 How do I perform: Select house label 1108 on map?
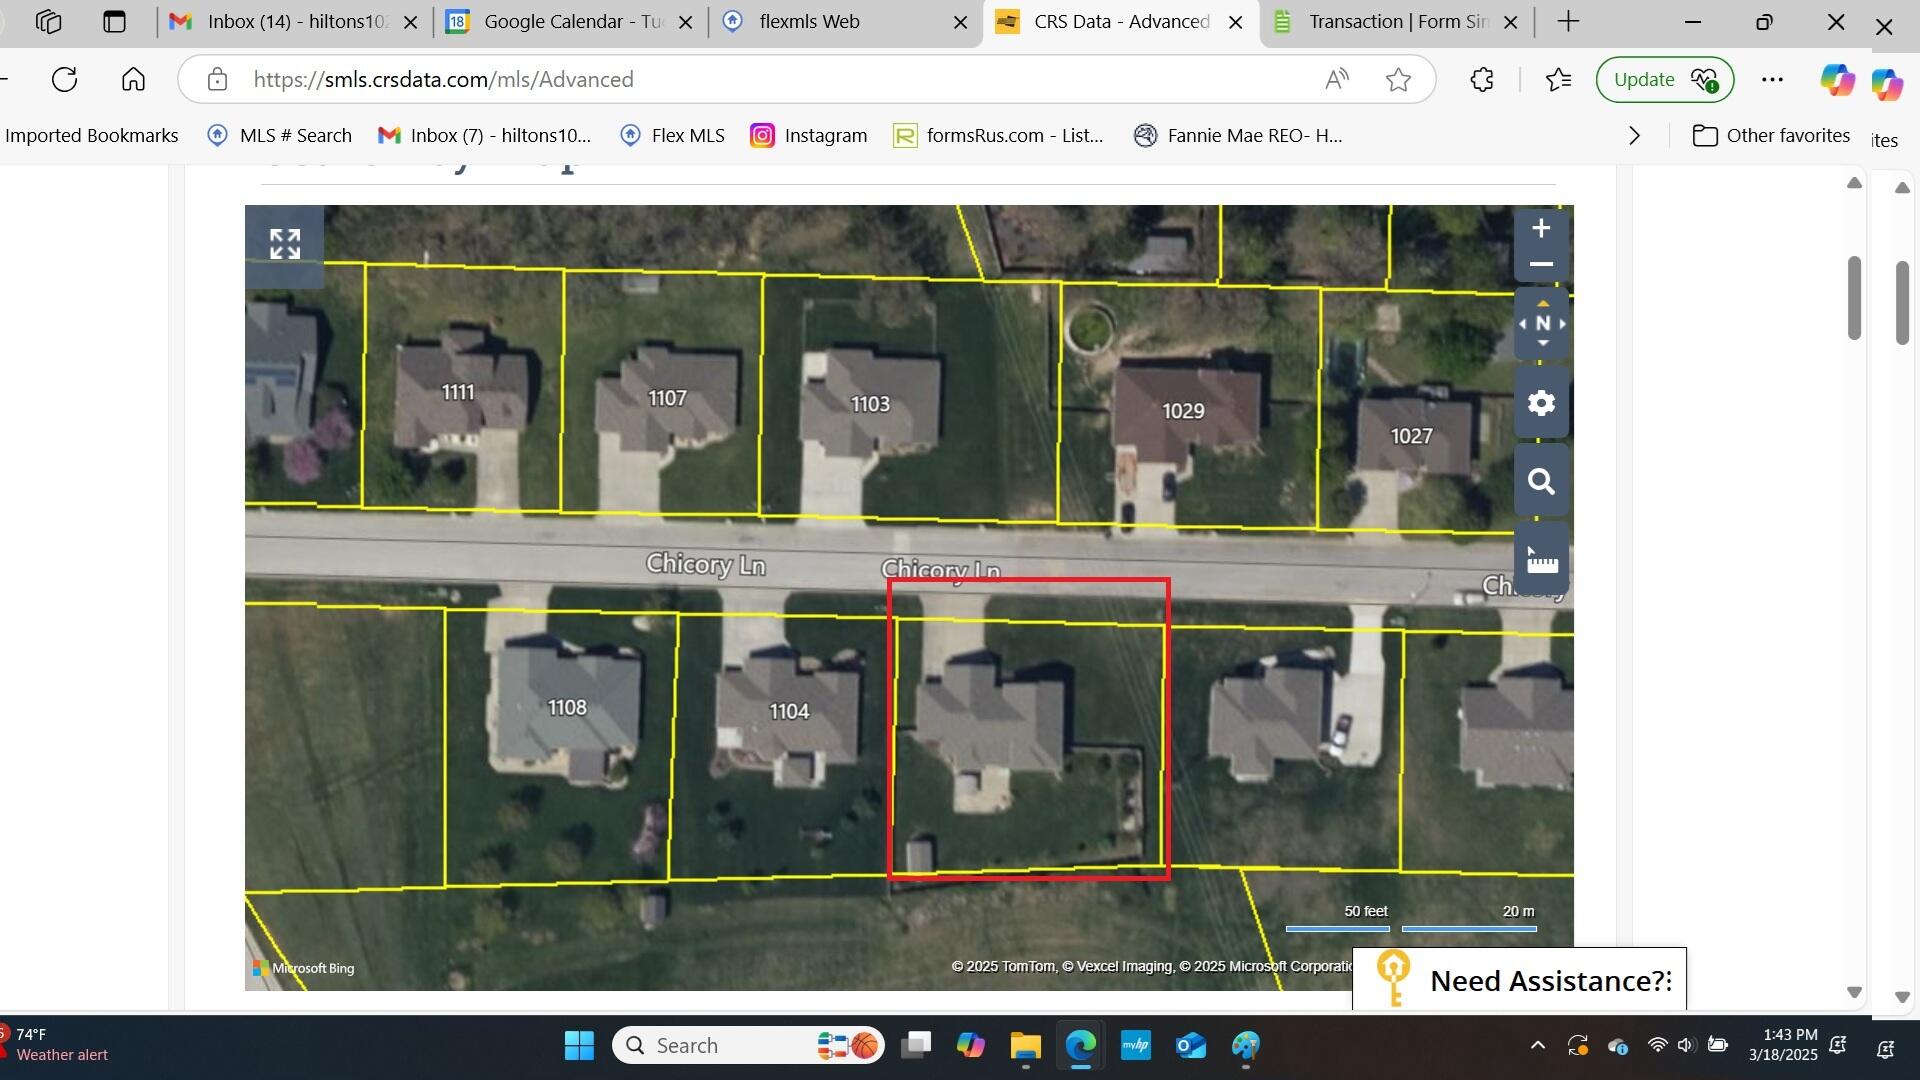coord(567,708)
